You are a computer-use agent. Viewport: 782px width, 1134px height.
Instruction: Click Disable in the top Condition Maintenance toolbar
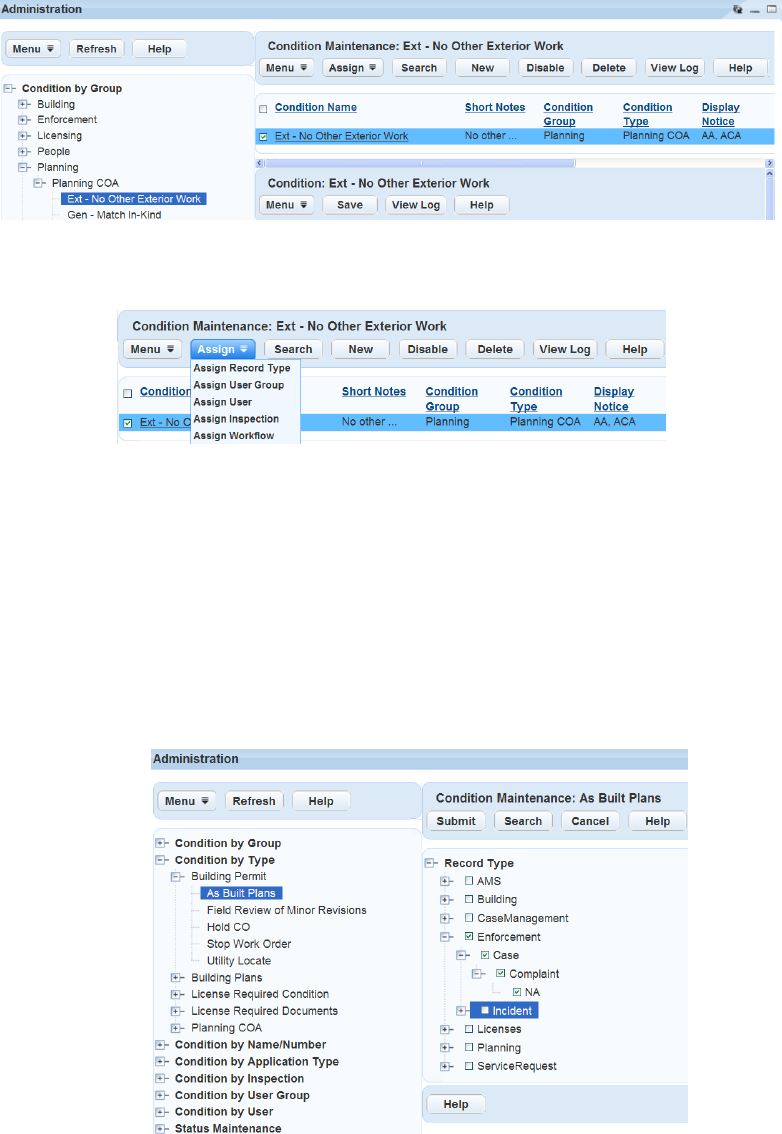point(545,67)
